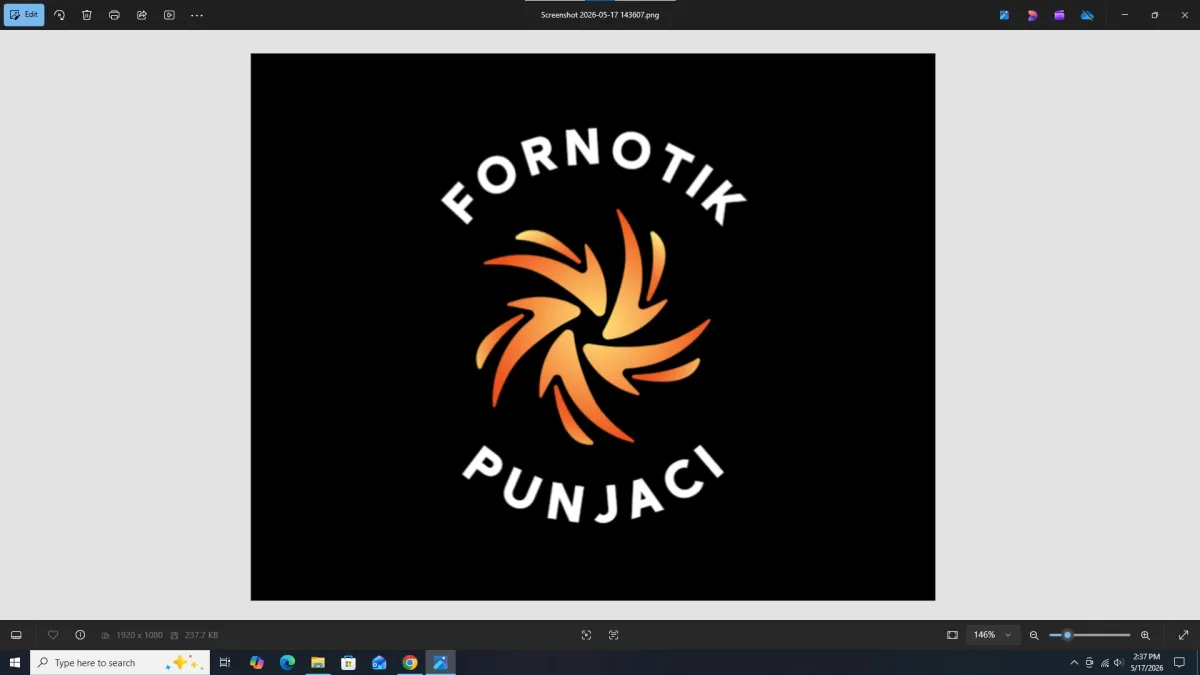The width and height of the screenshot is (1200, 675).
Task: Zoom out with the minus magnifier icon
Action: (1034, 635)
